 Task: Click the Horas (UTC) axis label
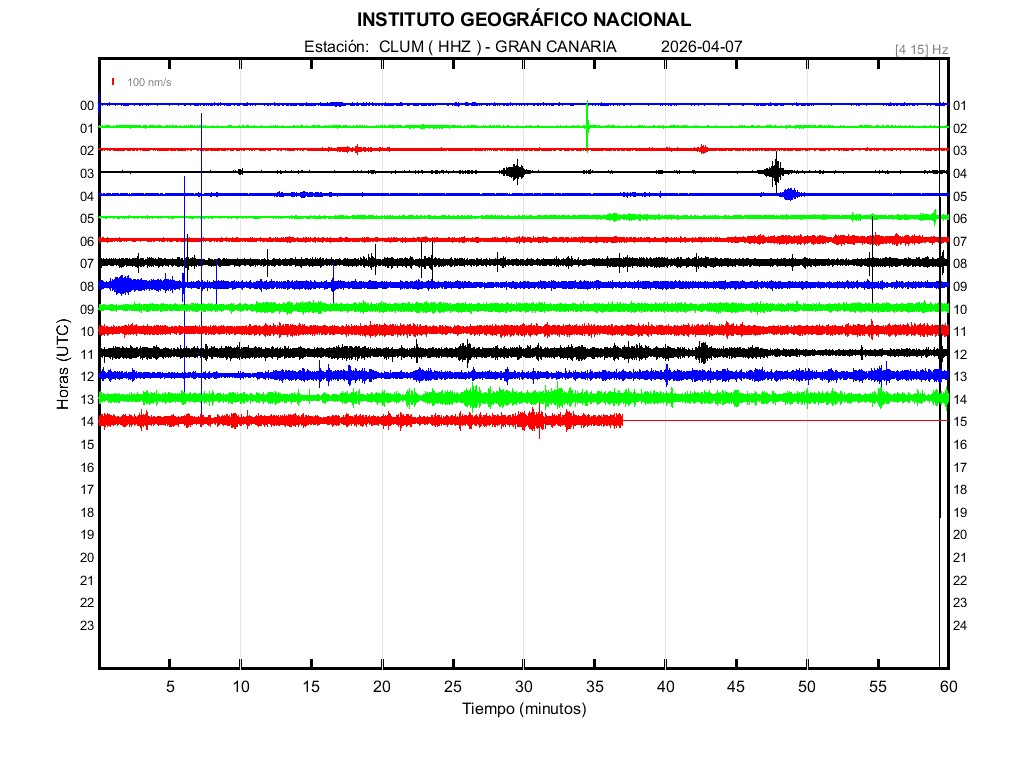click(x=63, y=366)
